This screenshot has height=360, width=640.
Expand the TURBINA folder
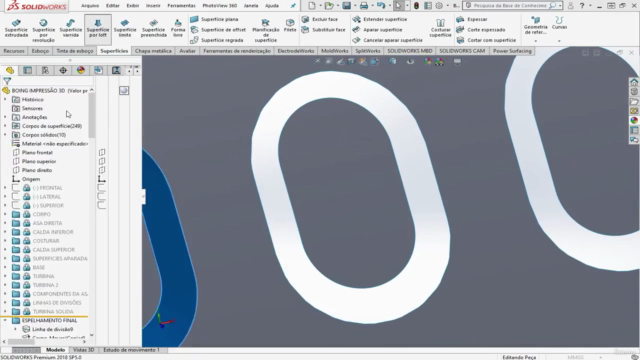click(x=5, y=276)
